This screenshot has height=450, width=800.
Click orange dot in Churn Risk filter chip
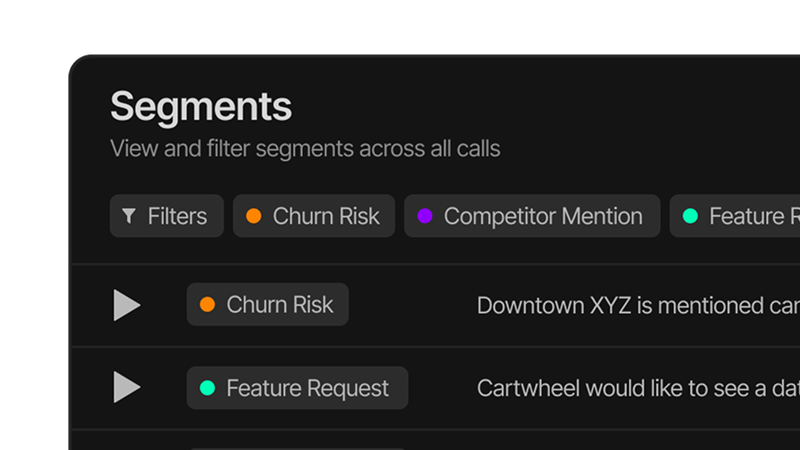tap(254, 216)
